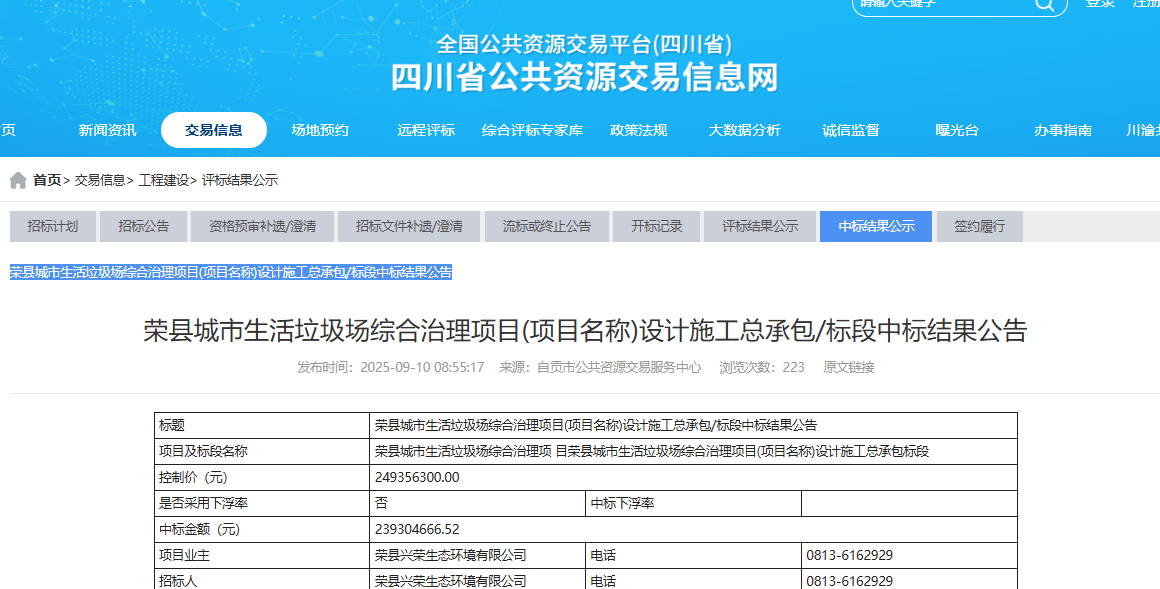Click the 原文链接 original link
The image size is (1160, 589).
[848, 367]
